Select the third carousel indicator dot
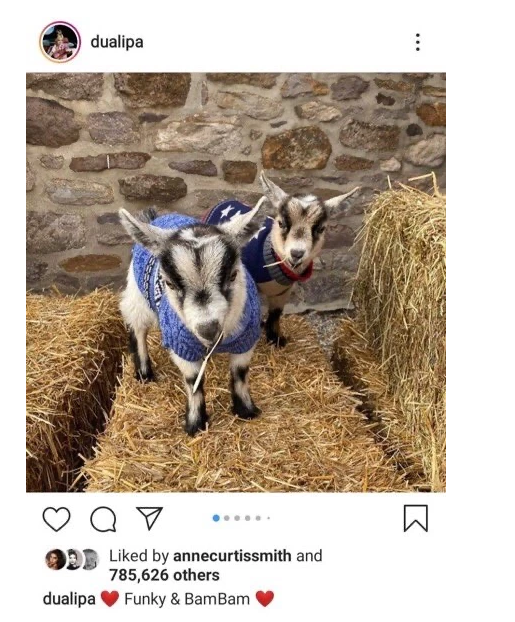The height and width of the screenshot is (622, 515). [237, 518]
